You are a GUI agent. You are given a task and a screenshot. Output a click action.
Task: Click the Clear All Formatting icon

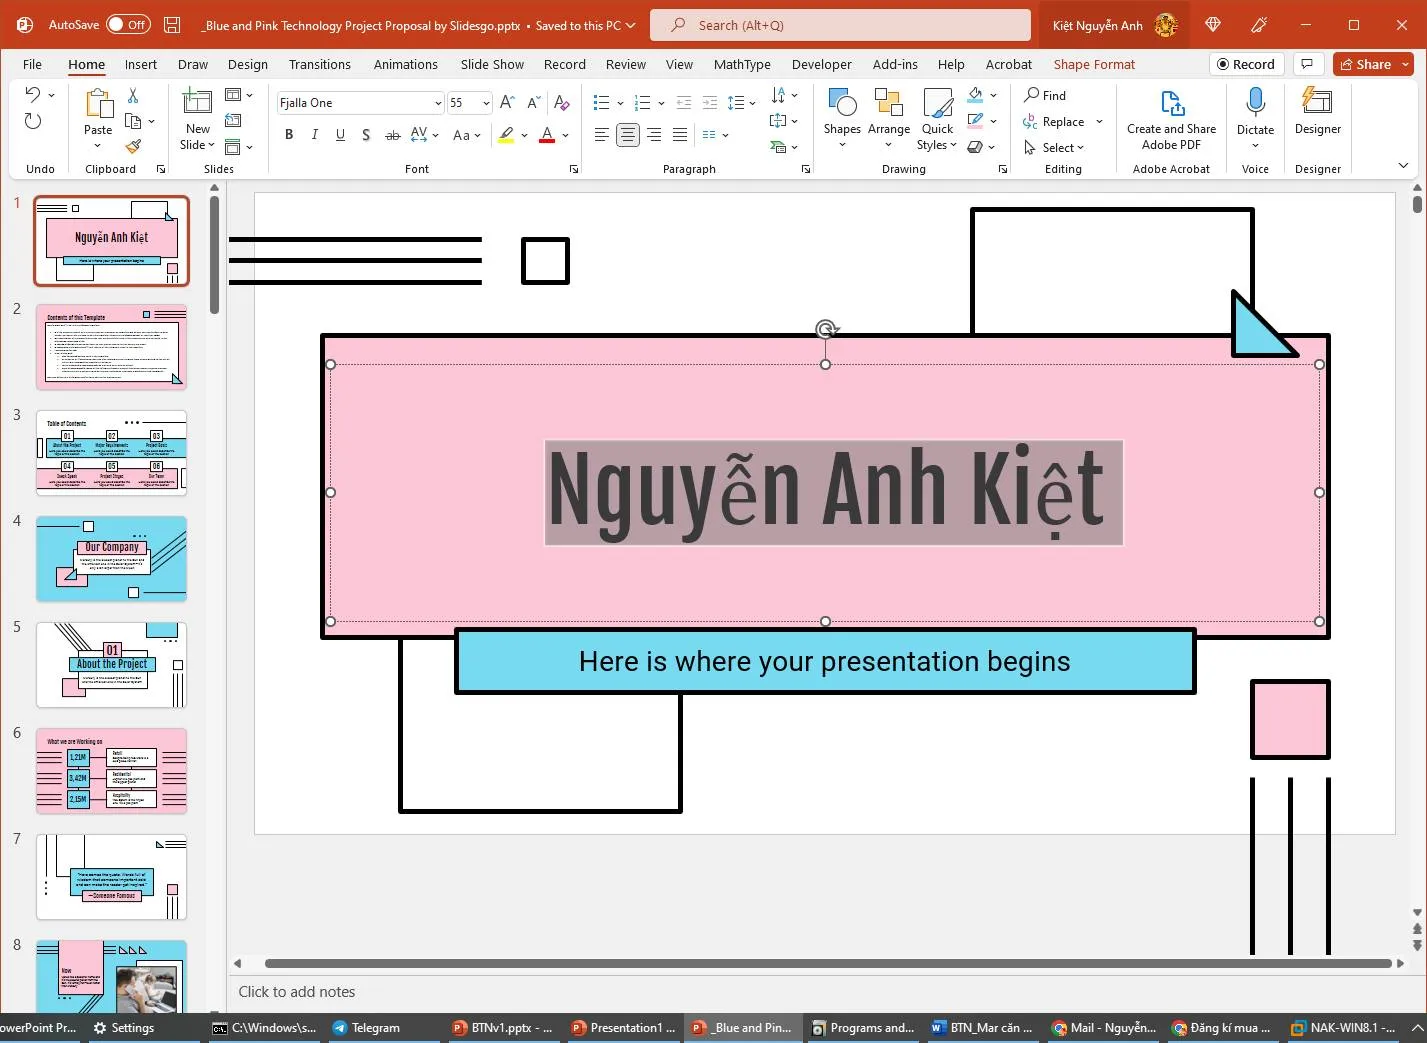coord(562,103)
